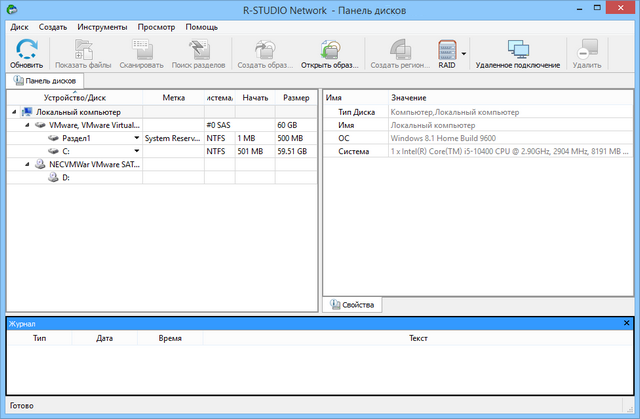The width and height of the screenshot is (640, 419).
Task: Click the Обновить refresh icon
Action: (27, 49)
